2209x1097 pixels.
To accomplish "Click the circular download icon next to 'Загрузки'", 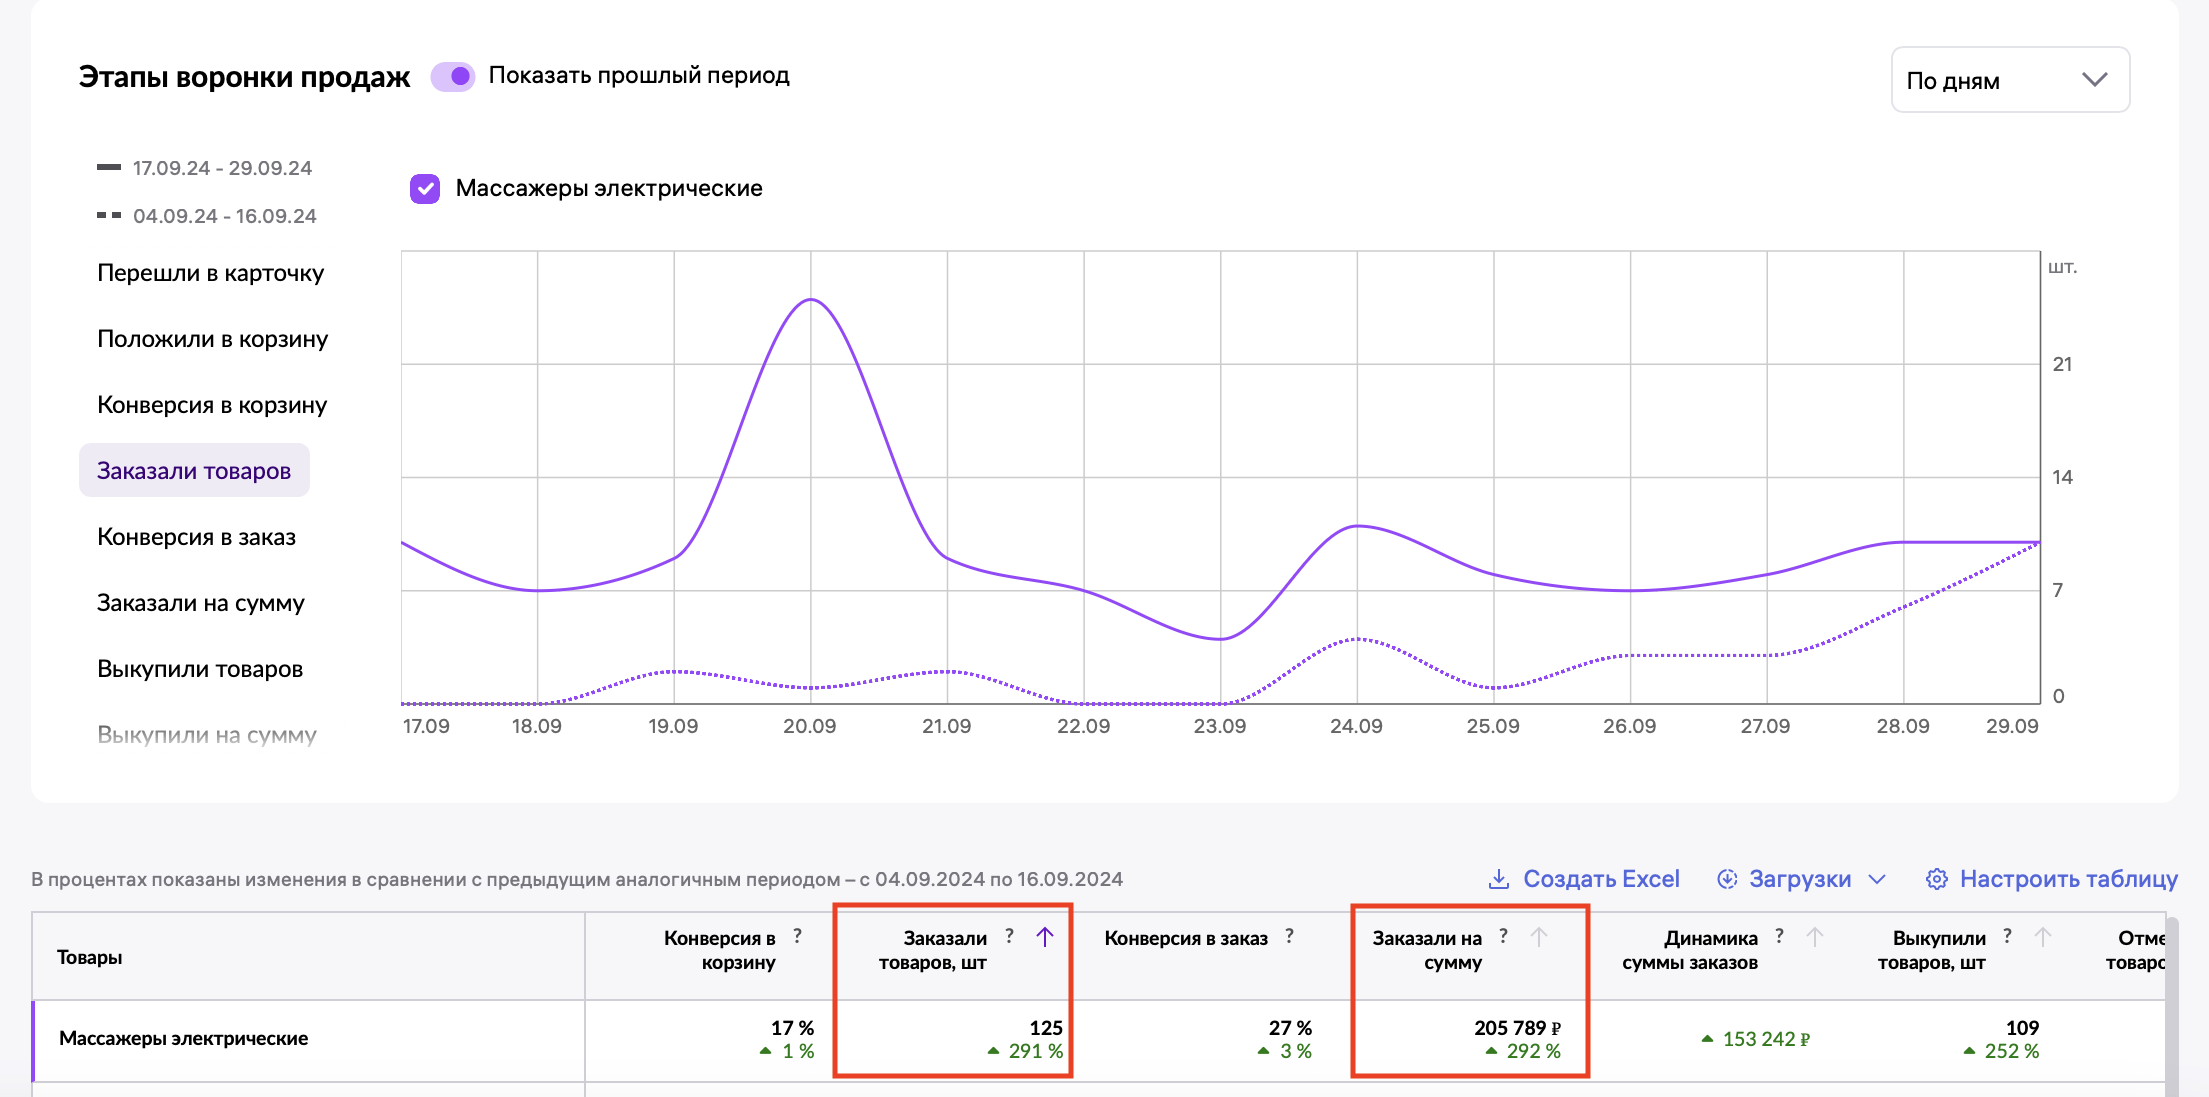I will pos(1727,879).
